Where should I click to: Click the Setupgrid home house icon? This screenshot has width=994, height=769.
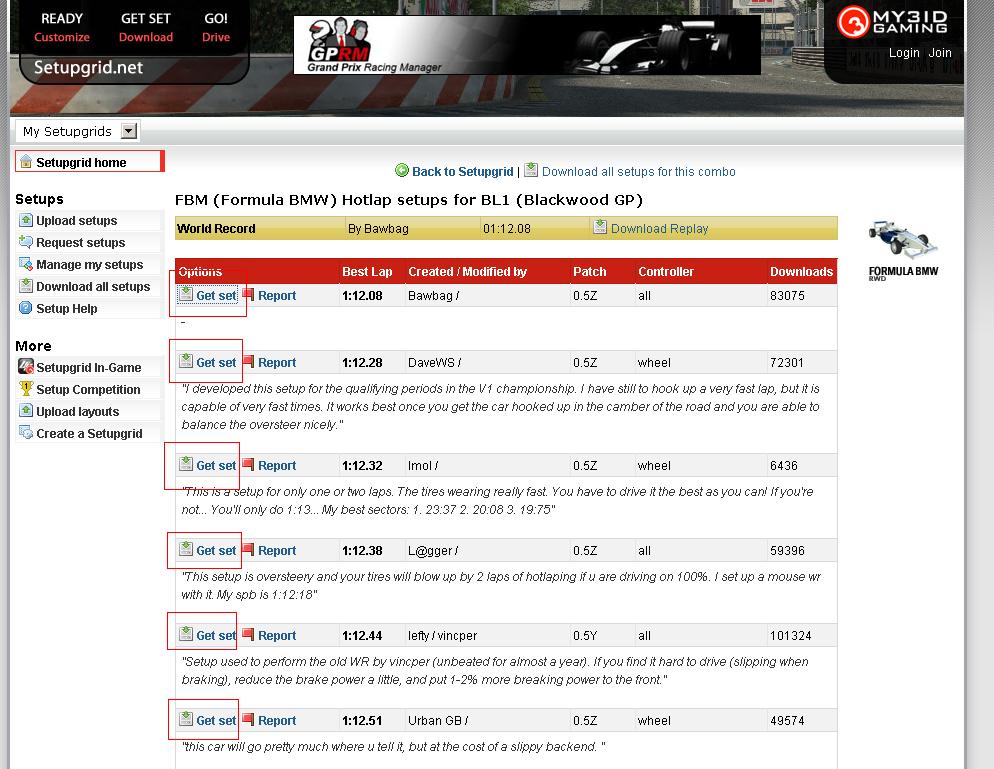pos(26,162)
